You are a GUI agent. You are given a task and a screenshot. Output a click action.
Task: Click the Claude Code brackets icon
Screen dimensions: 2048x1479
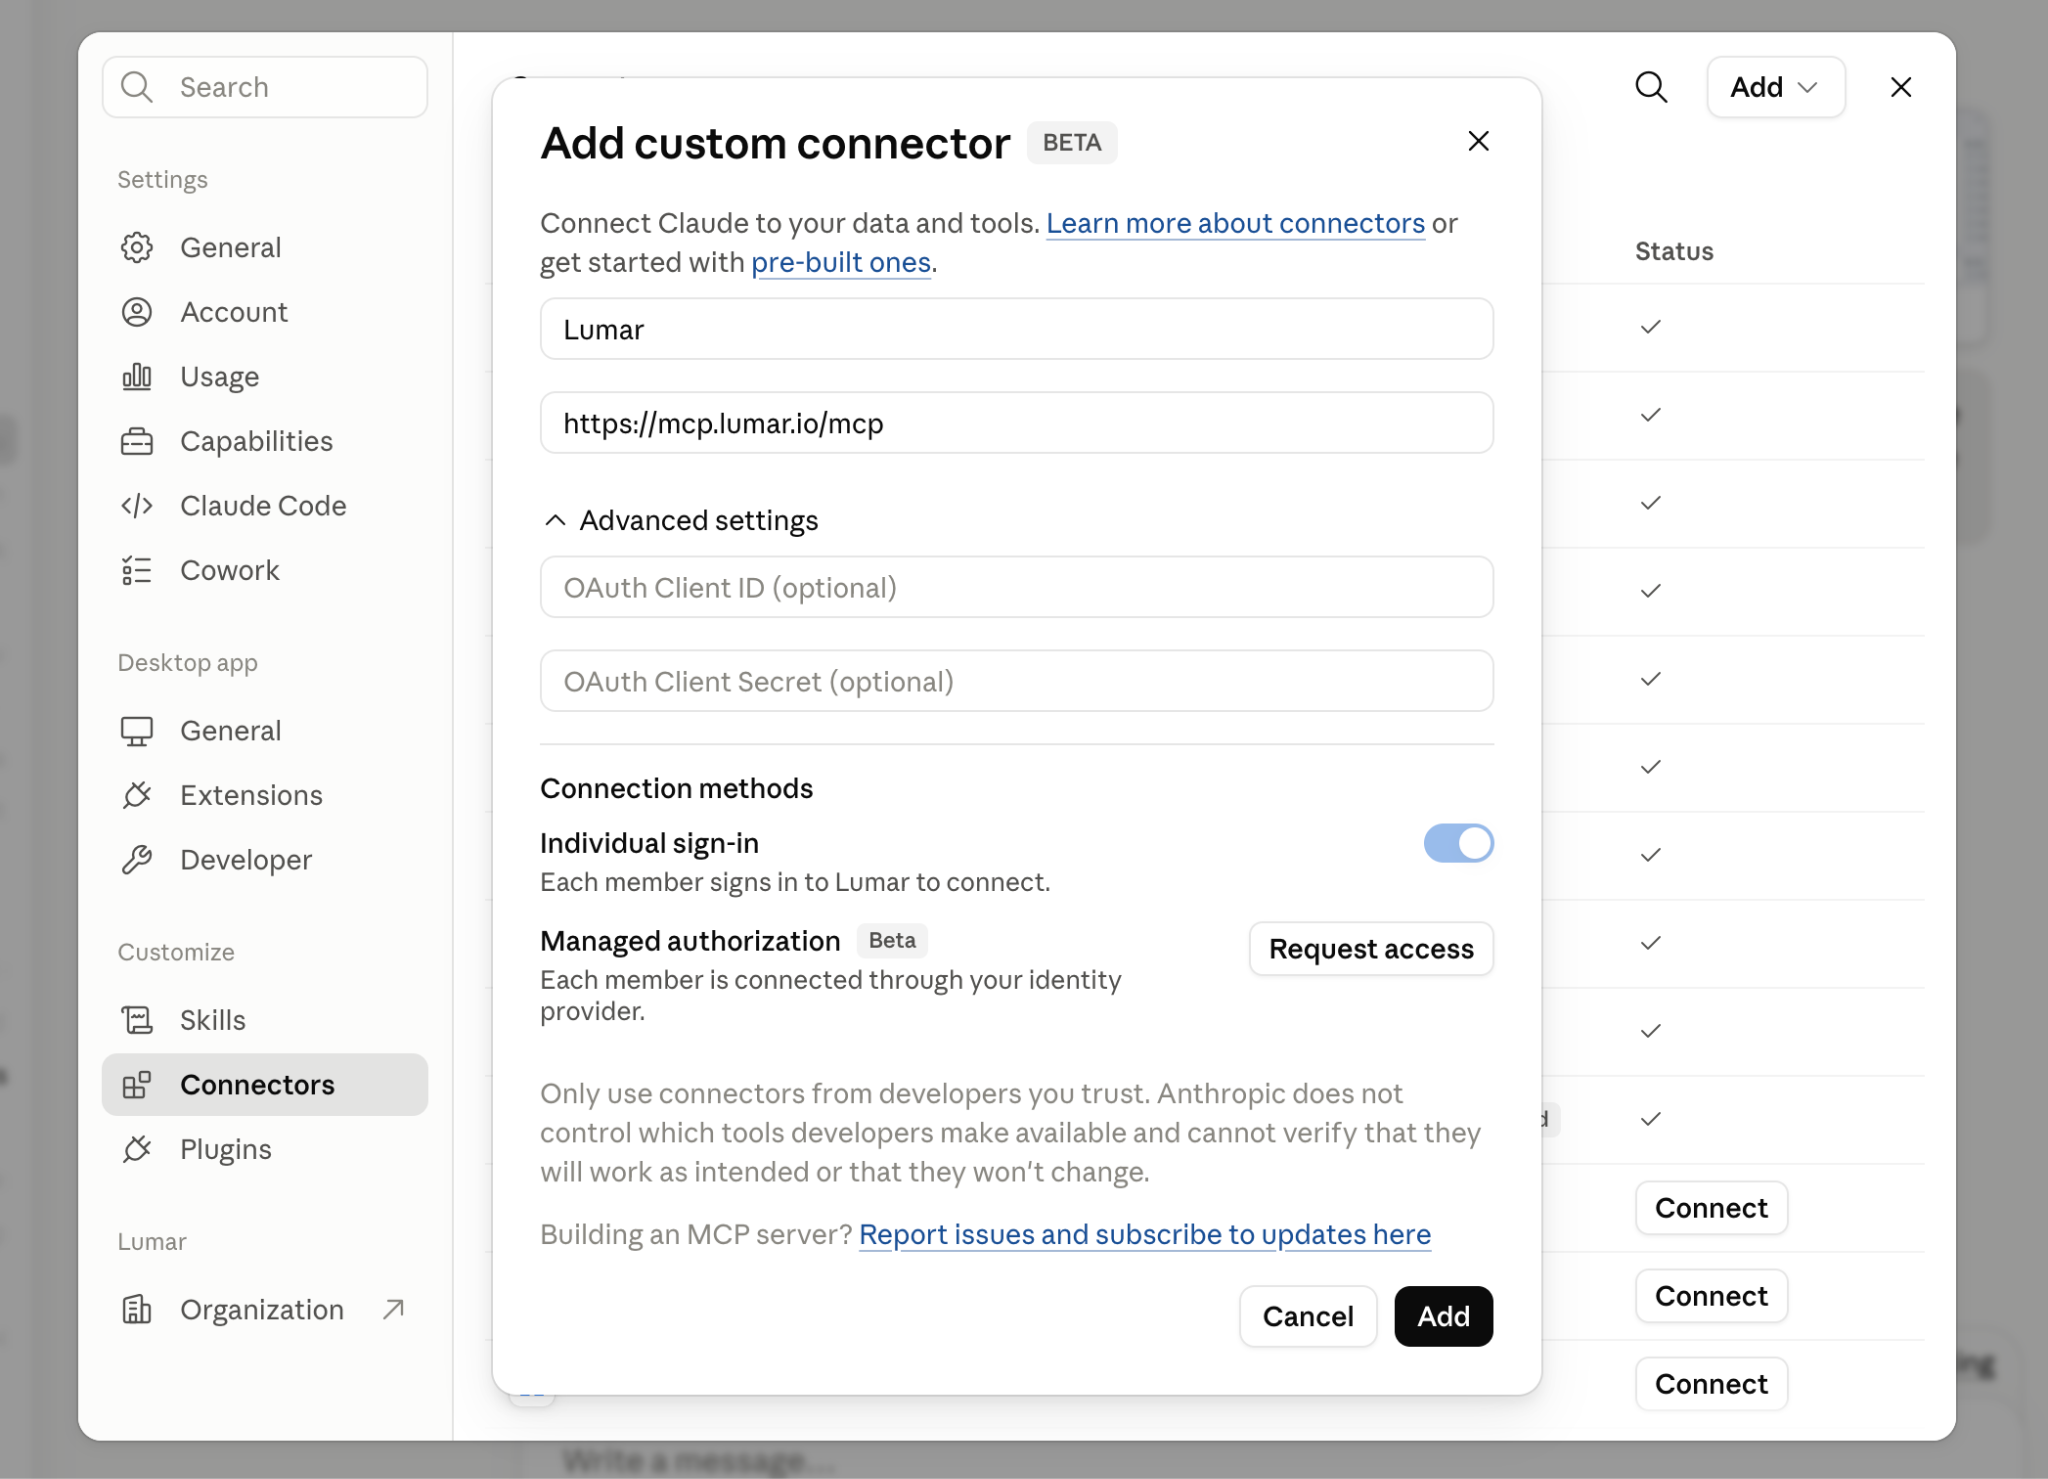pyautogui.click(x=137, y=506)
